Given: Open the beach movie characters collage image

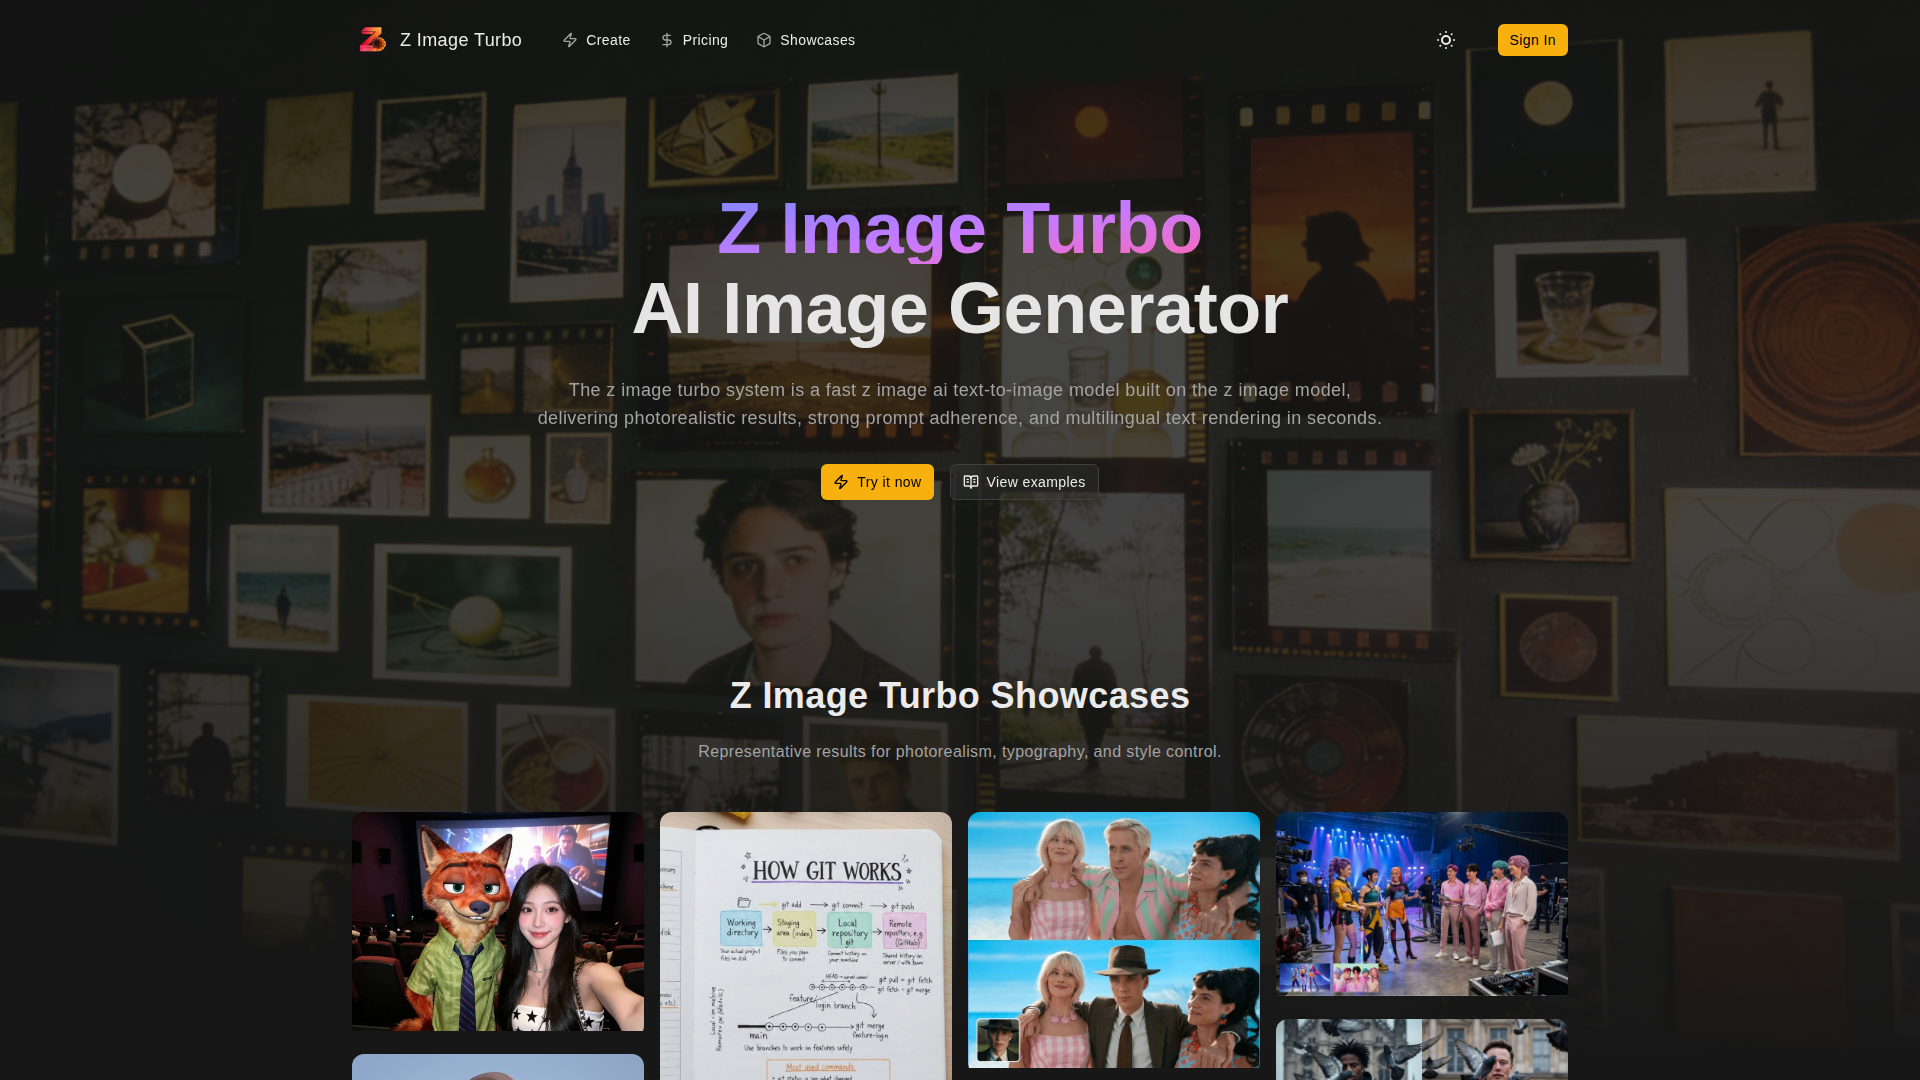Looking at the screenshot, I should [1114, 939].
